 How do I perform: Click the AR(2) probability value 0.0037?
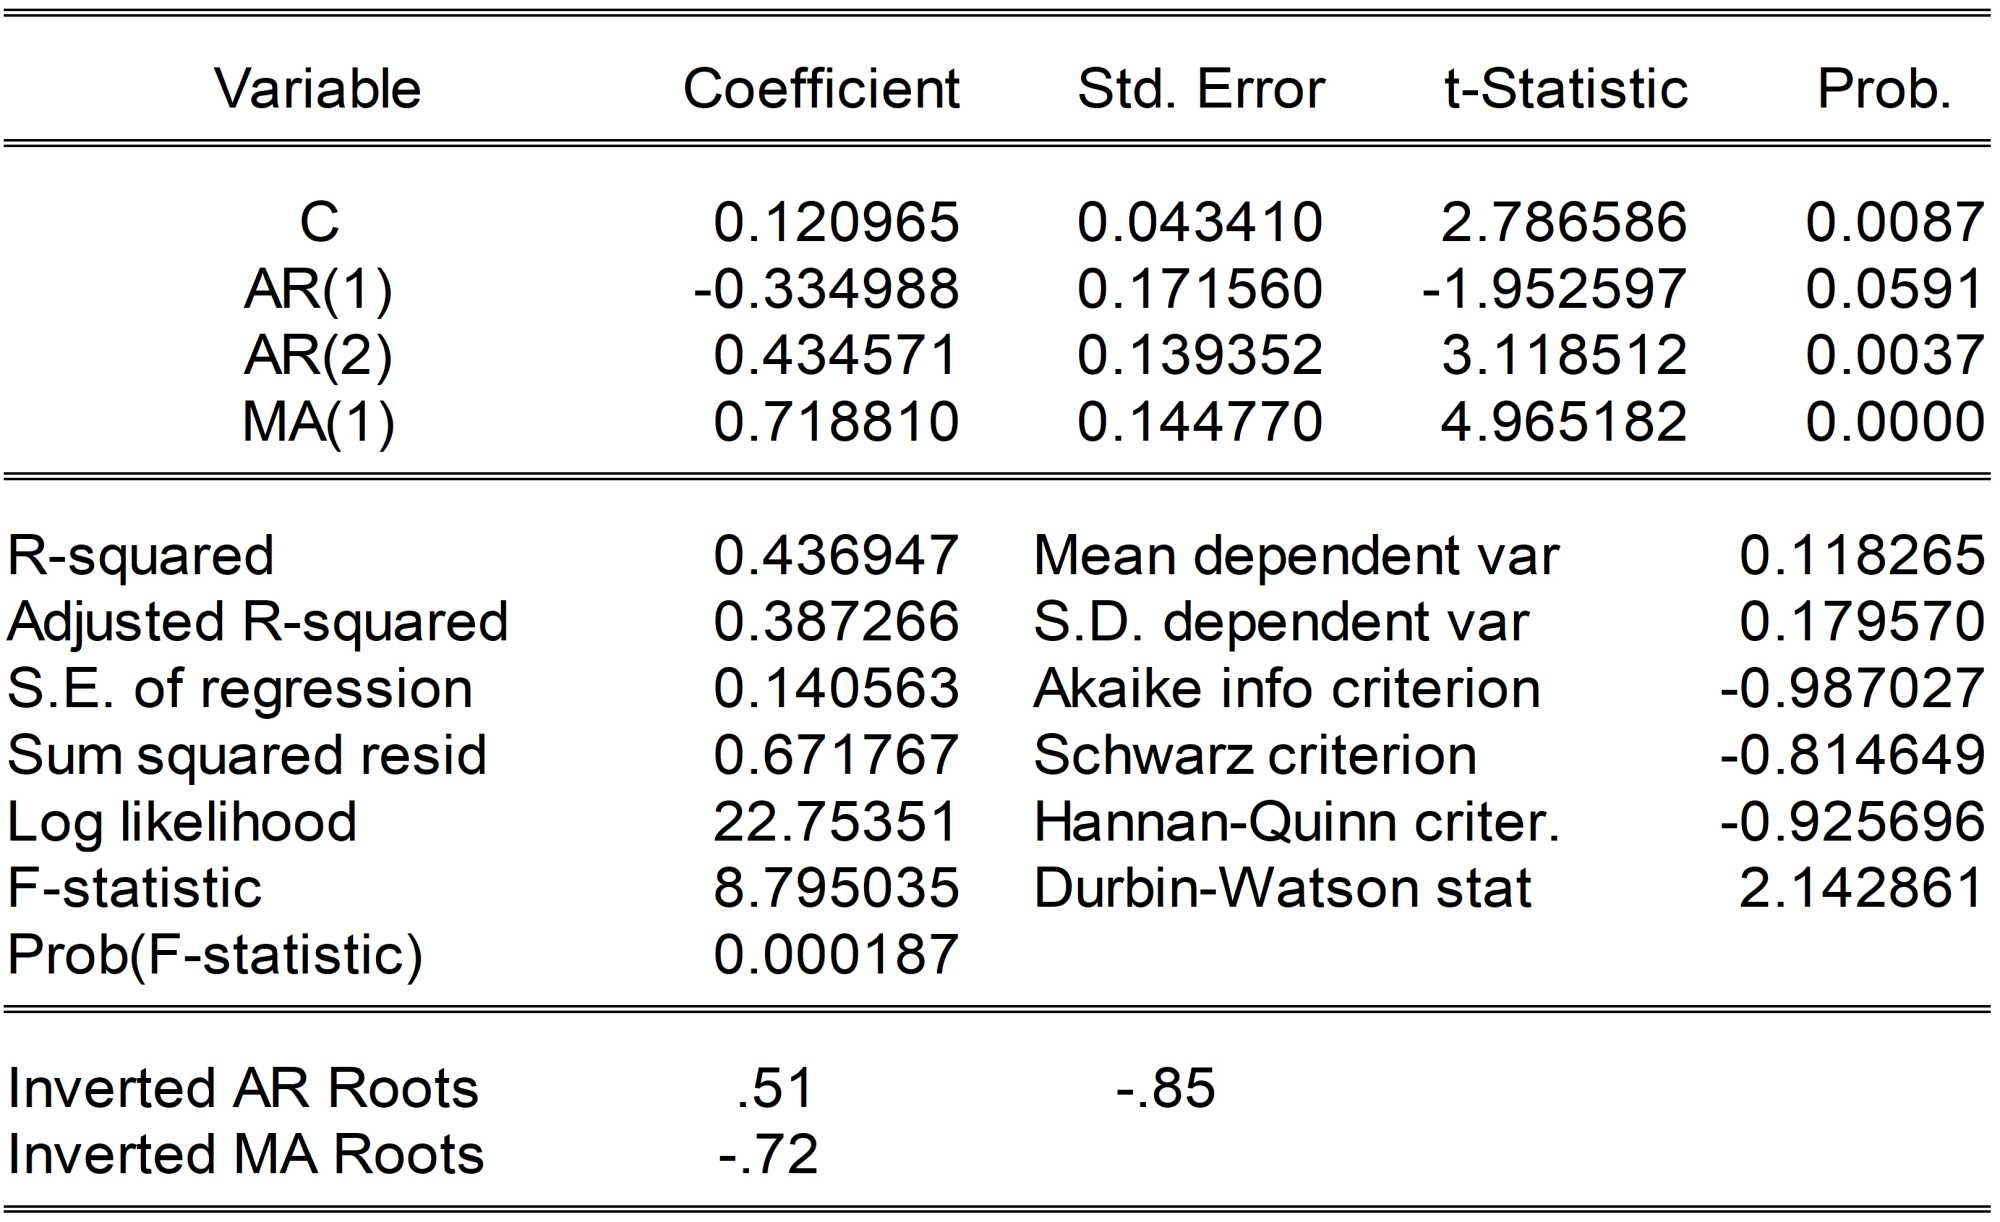point(1895,355)
